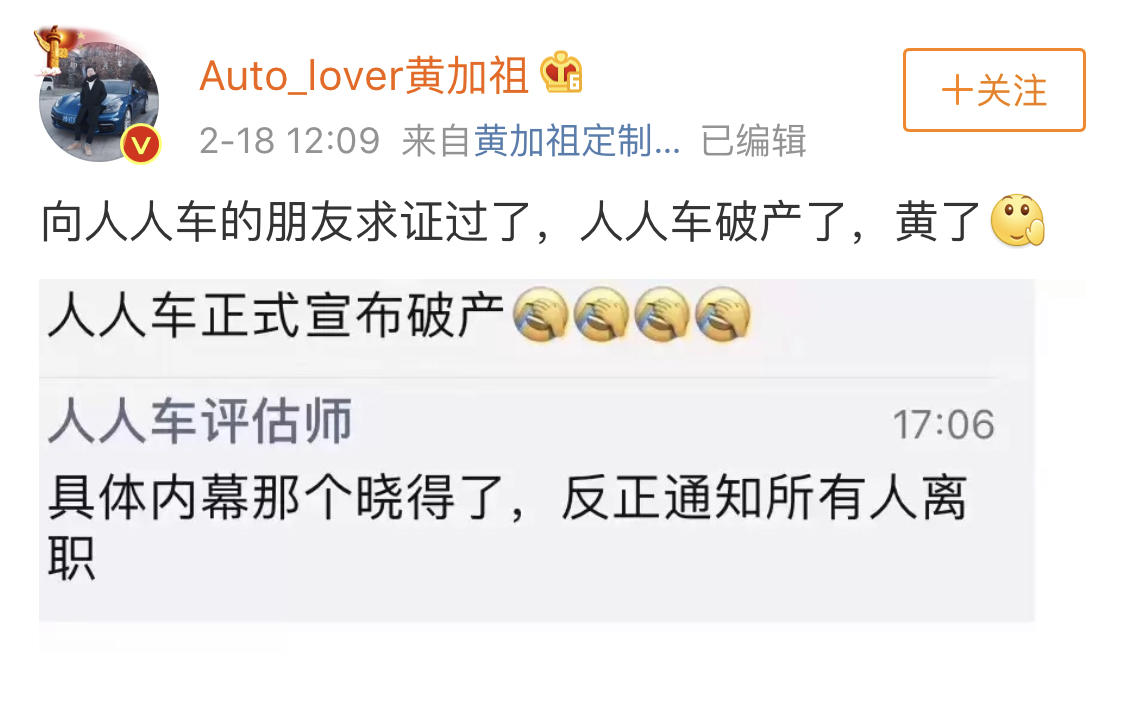Click the post text about 人人车破产了
The width and height of the screenshot is (1125, 727).
pyautogui.click(x=511, y=221)
